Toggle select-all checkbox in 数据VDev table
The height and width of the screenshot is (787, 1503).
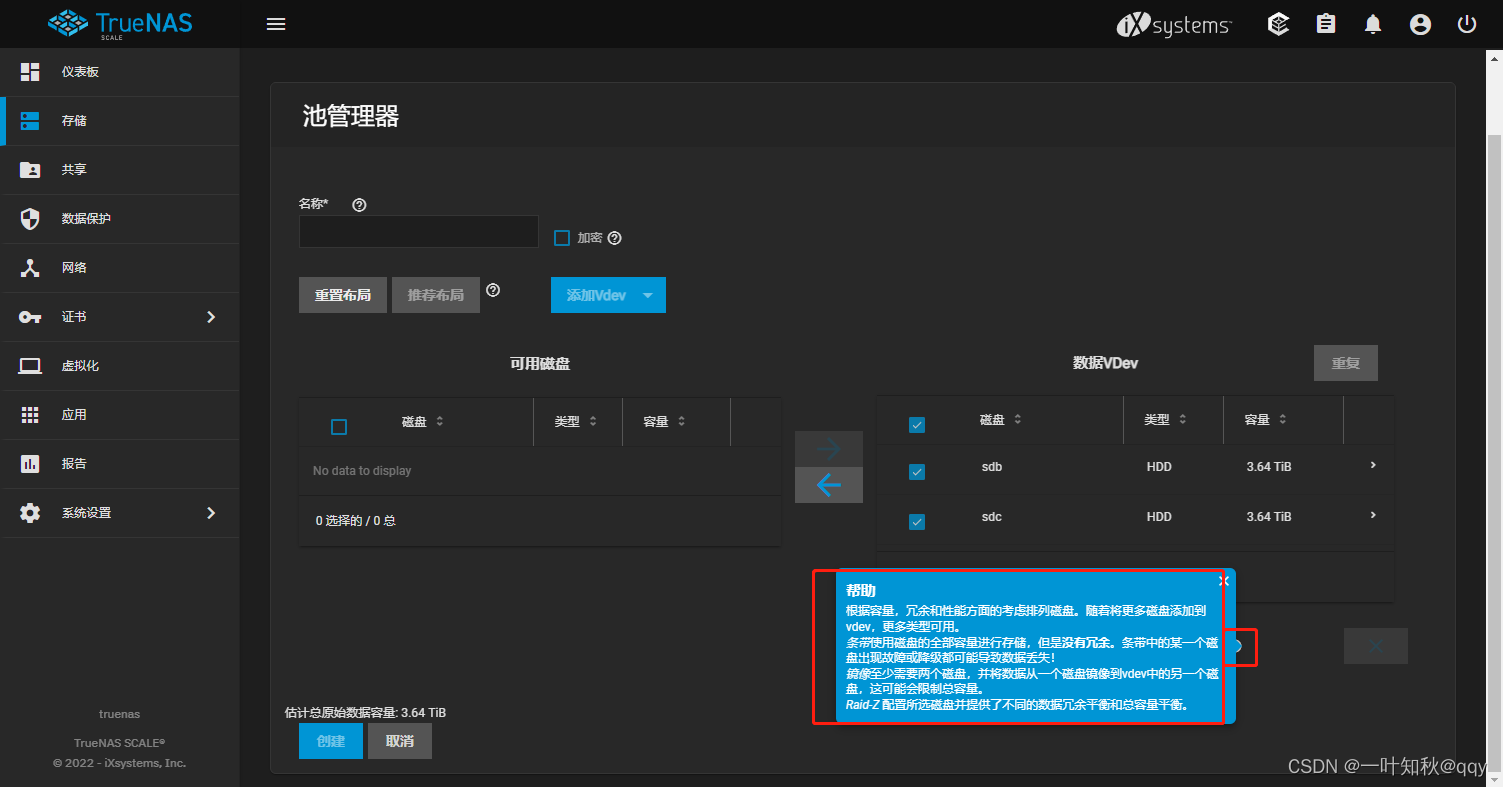pos(917,425)
